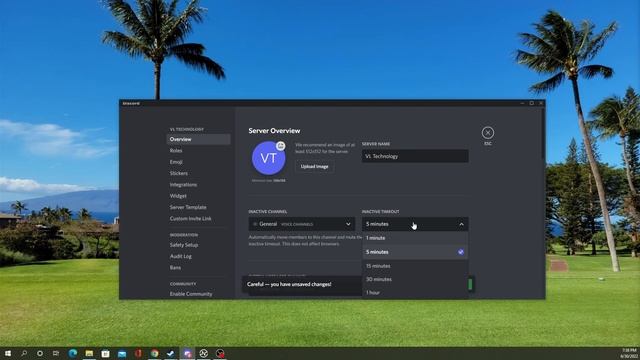The height and width of the screenshot is (360, 640).
Task: Open Microsoft Store from the taskbar
Action: coord(105,353)
